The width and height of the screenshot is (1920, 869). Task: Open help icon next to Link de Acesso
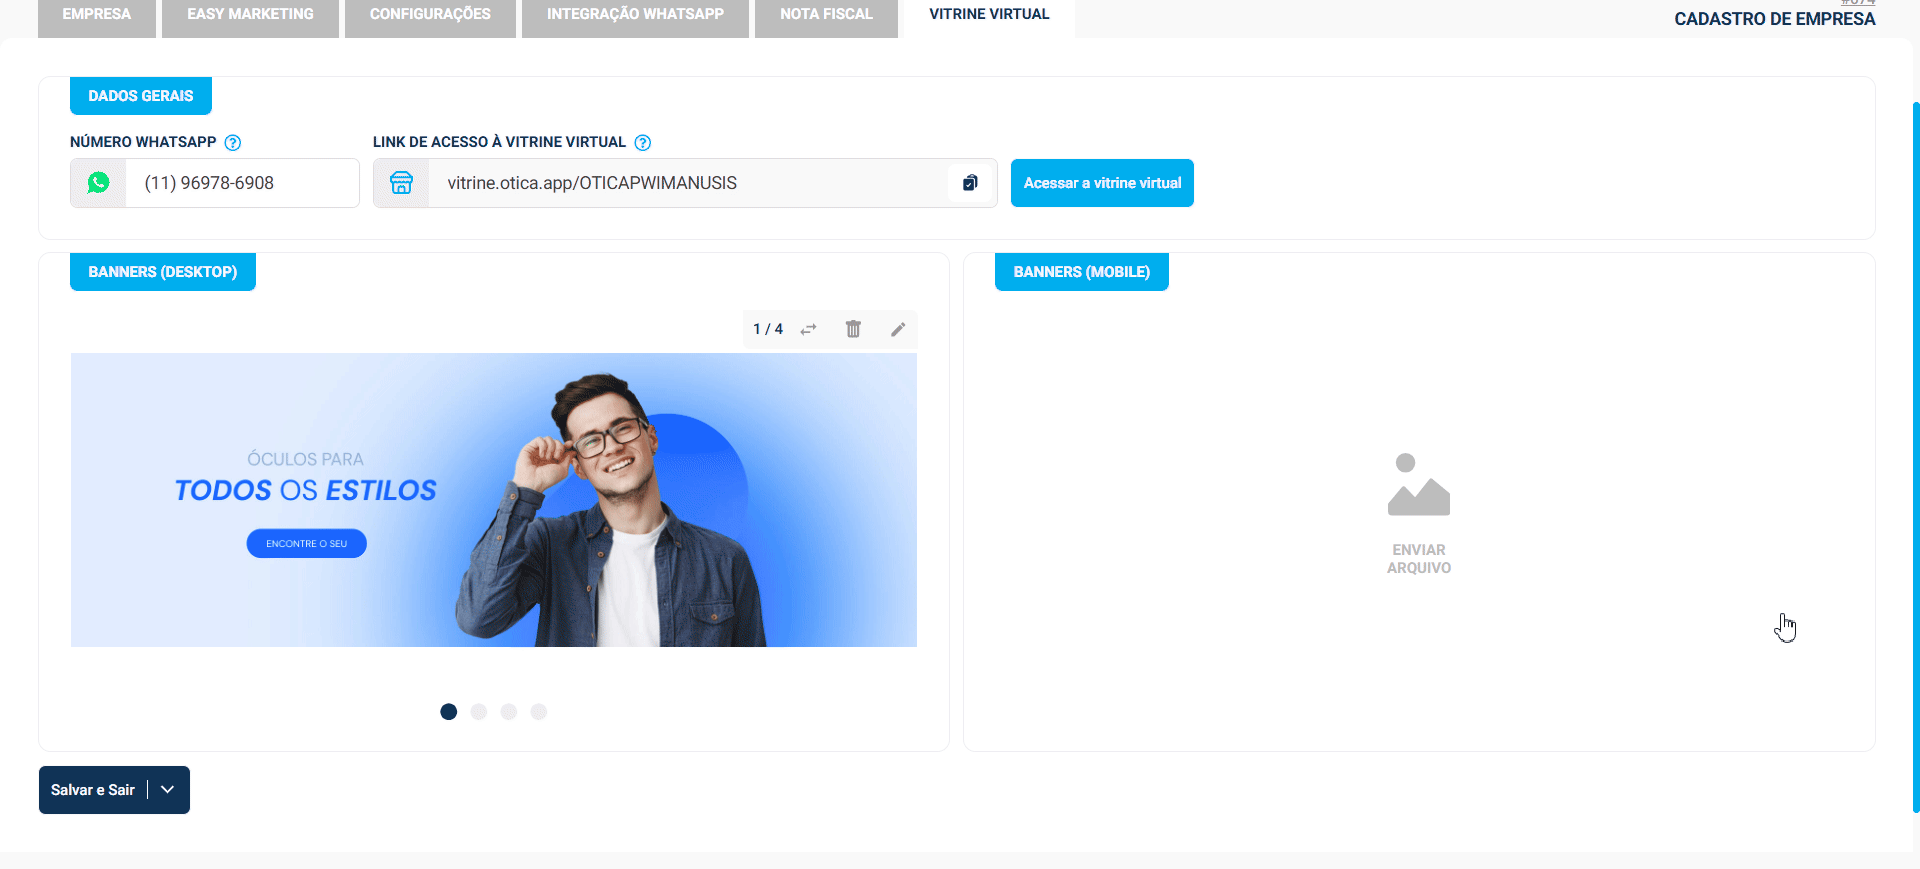coord(643,143)
